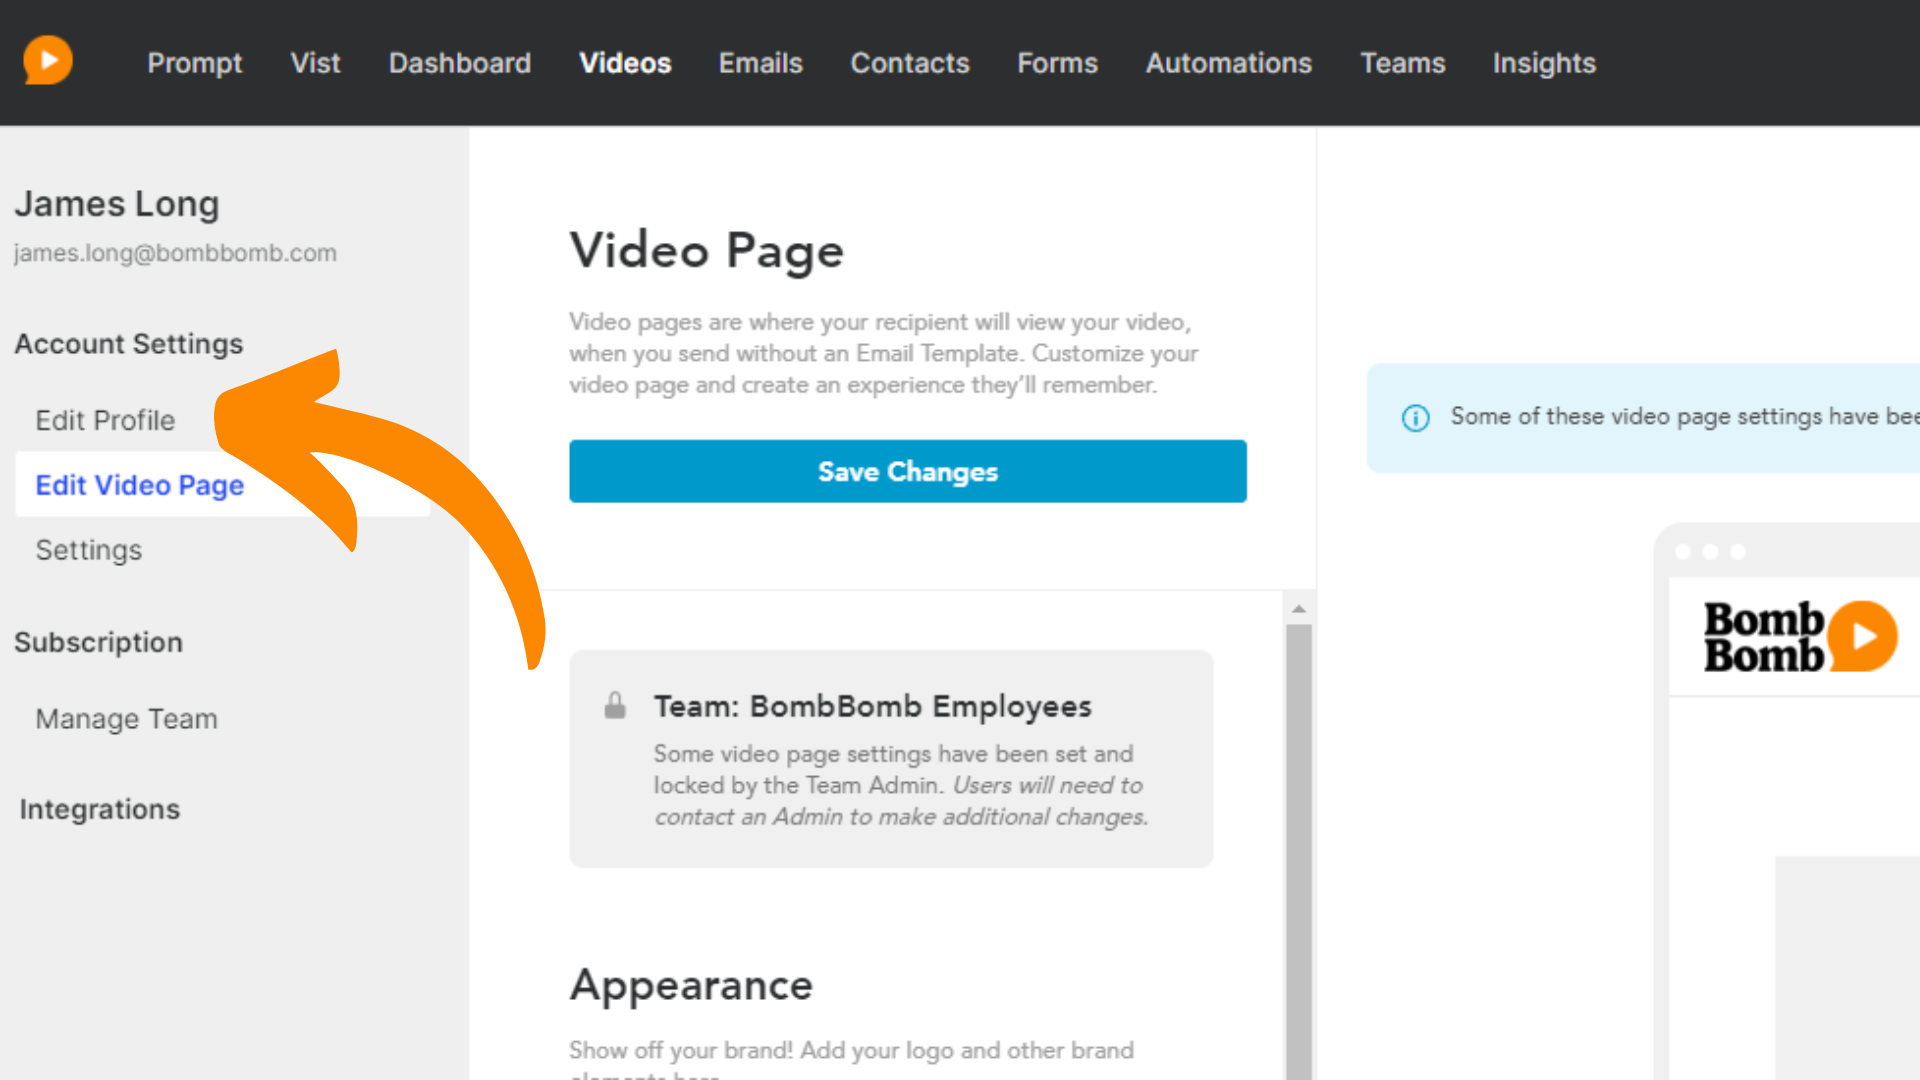Click the vertical scrollbar thumb in settings panel
Image resolution: width=1920 pixels, height=1080 pixels.
click(1299, 850)
